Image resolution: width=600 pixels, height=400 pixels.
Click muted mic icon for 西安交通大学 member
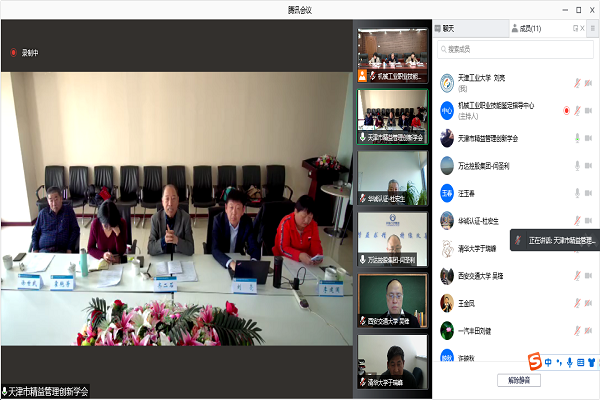[577, 276]
